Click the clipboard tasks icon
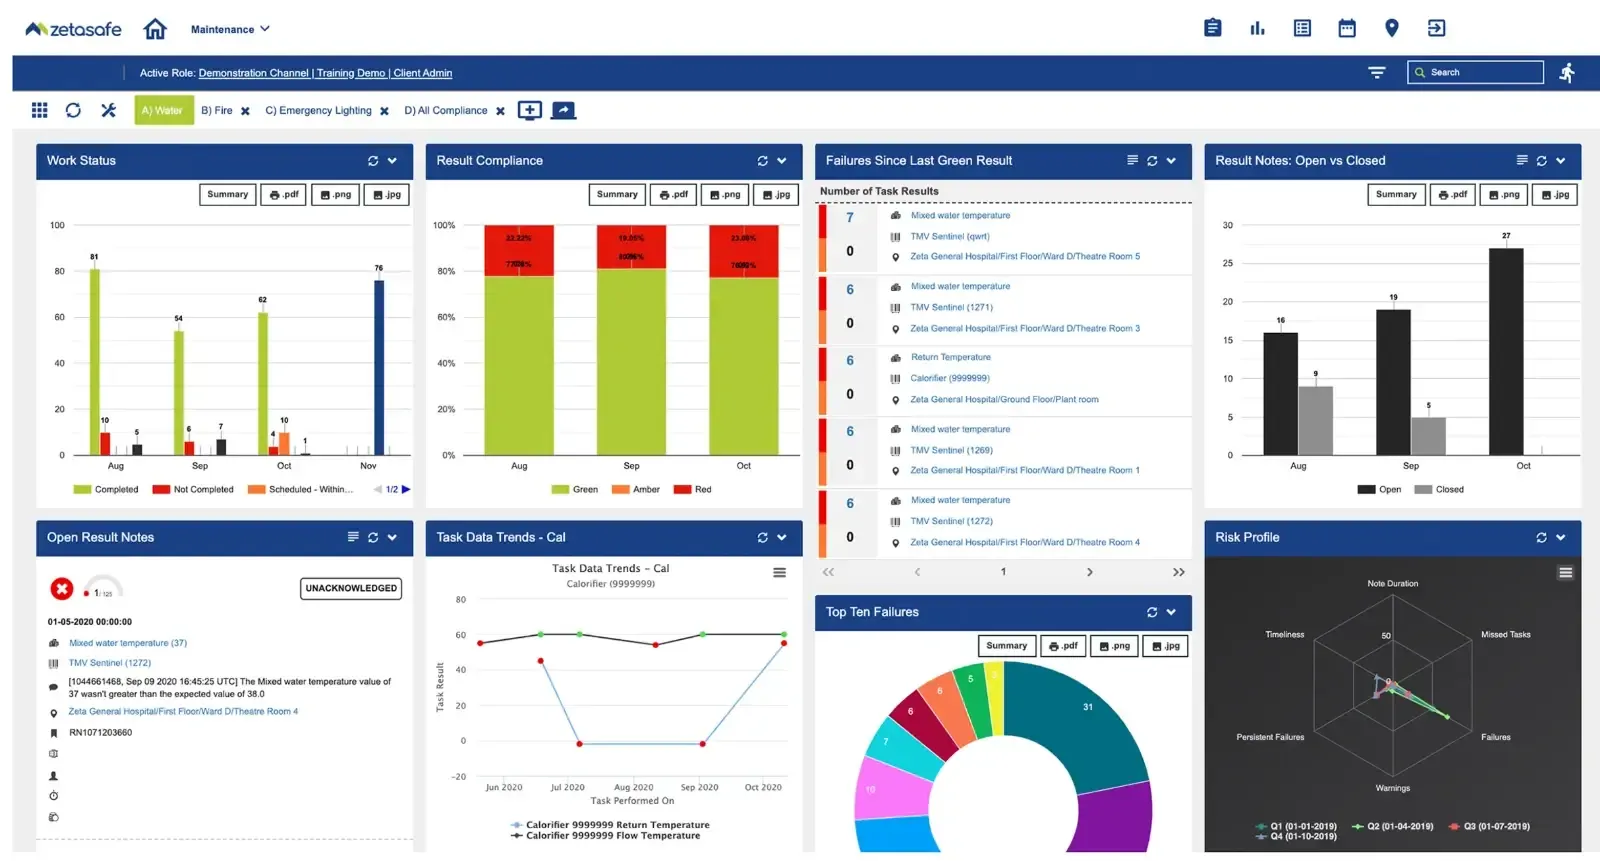The height and width of the screenshot is (861, 1600). (x=1212, y=28)
